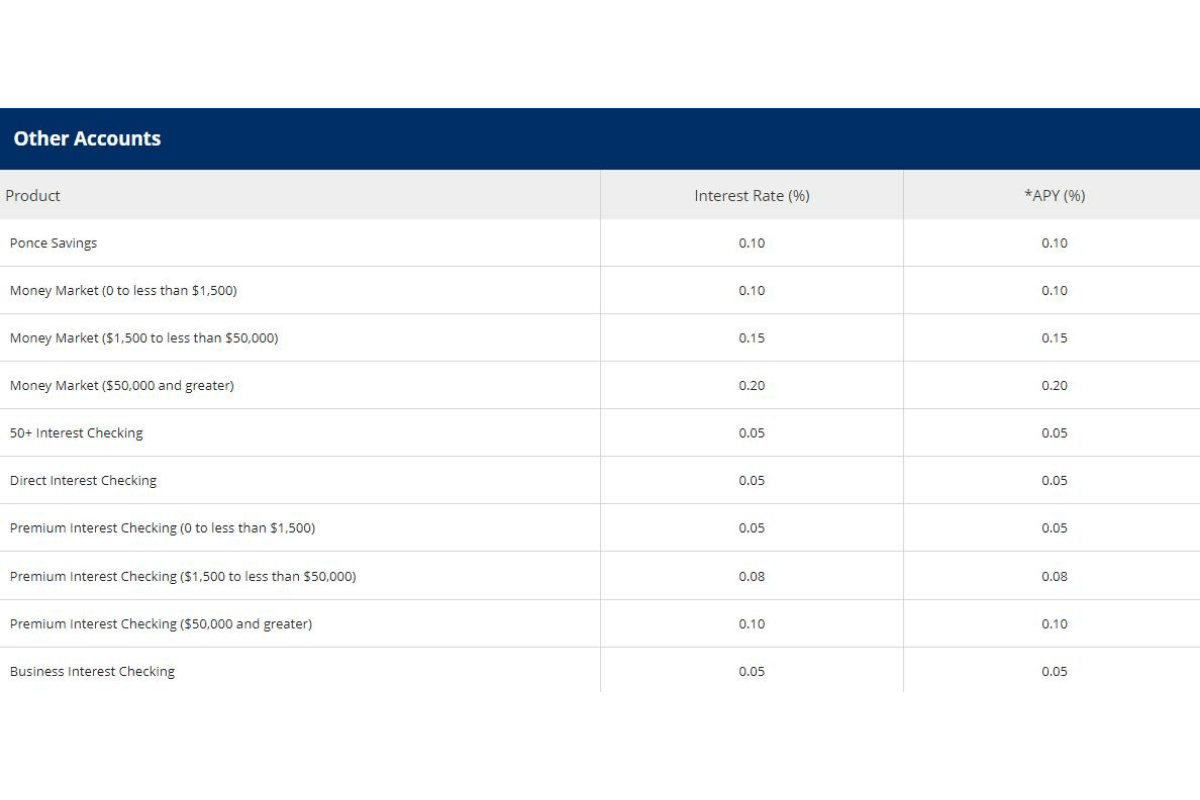Select the "Ponce Savings" product name
1200x800 pixels.
coord(54,243)
